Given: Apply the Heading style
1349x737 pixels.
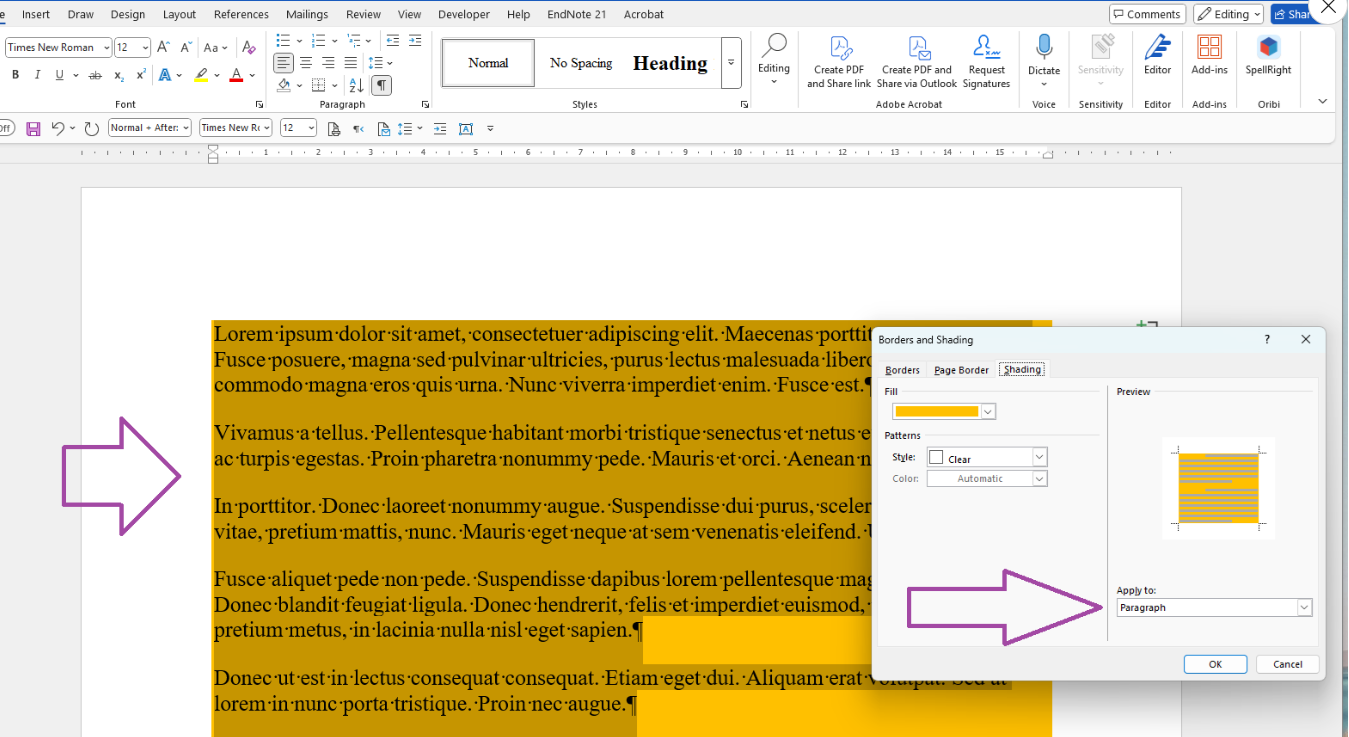Looking at the screenshot, I should tap(670, 63).
